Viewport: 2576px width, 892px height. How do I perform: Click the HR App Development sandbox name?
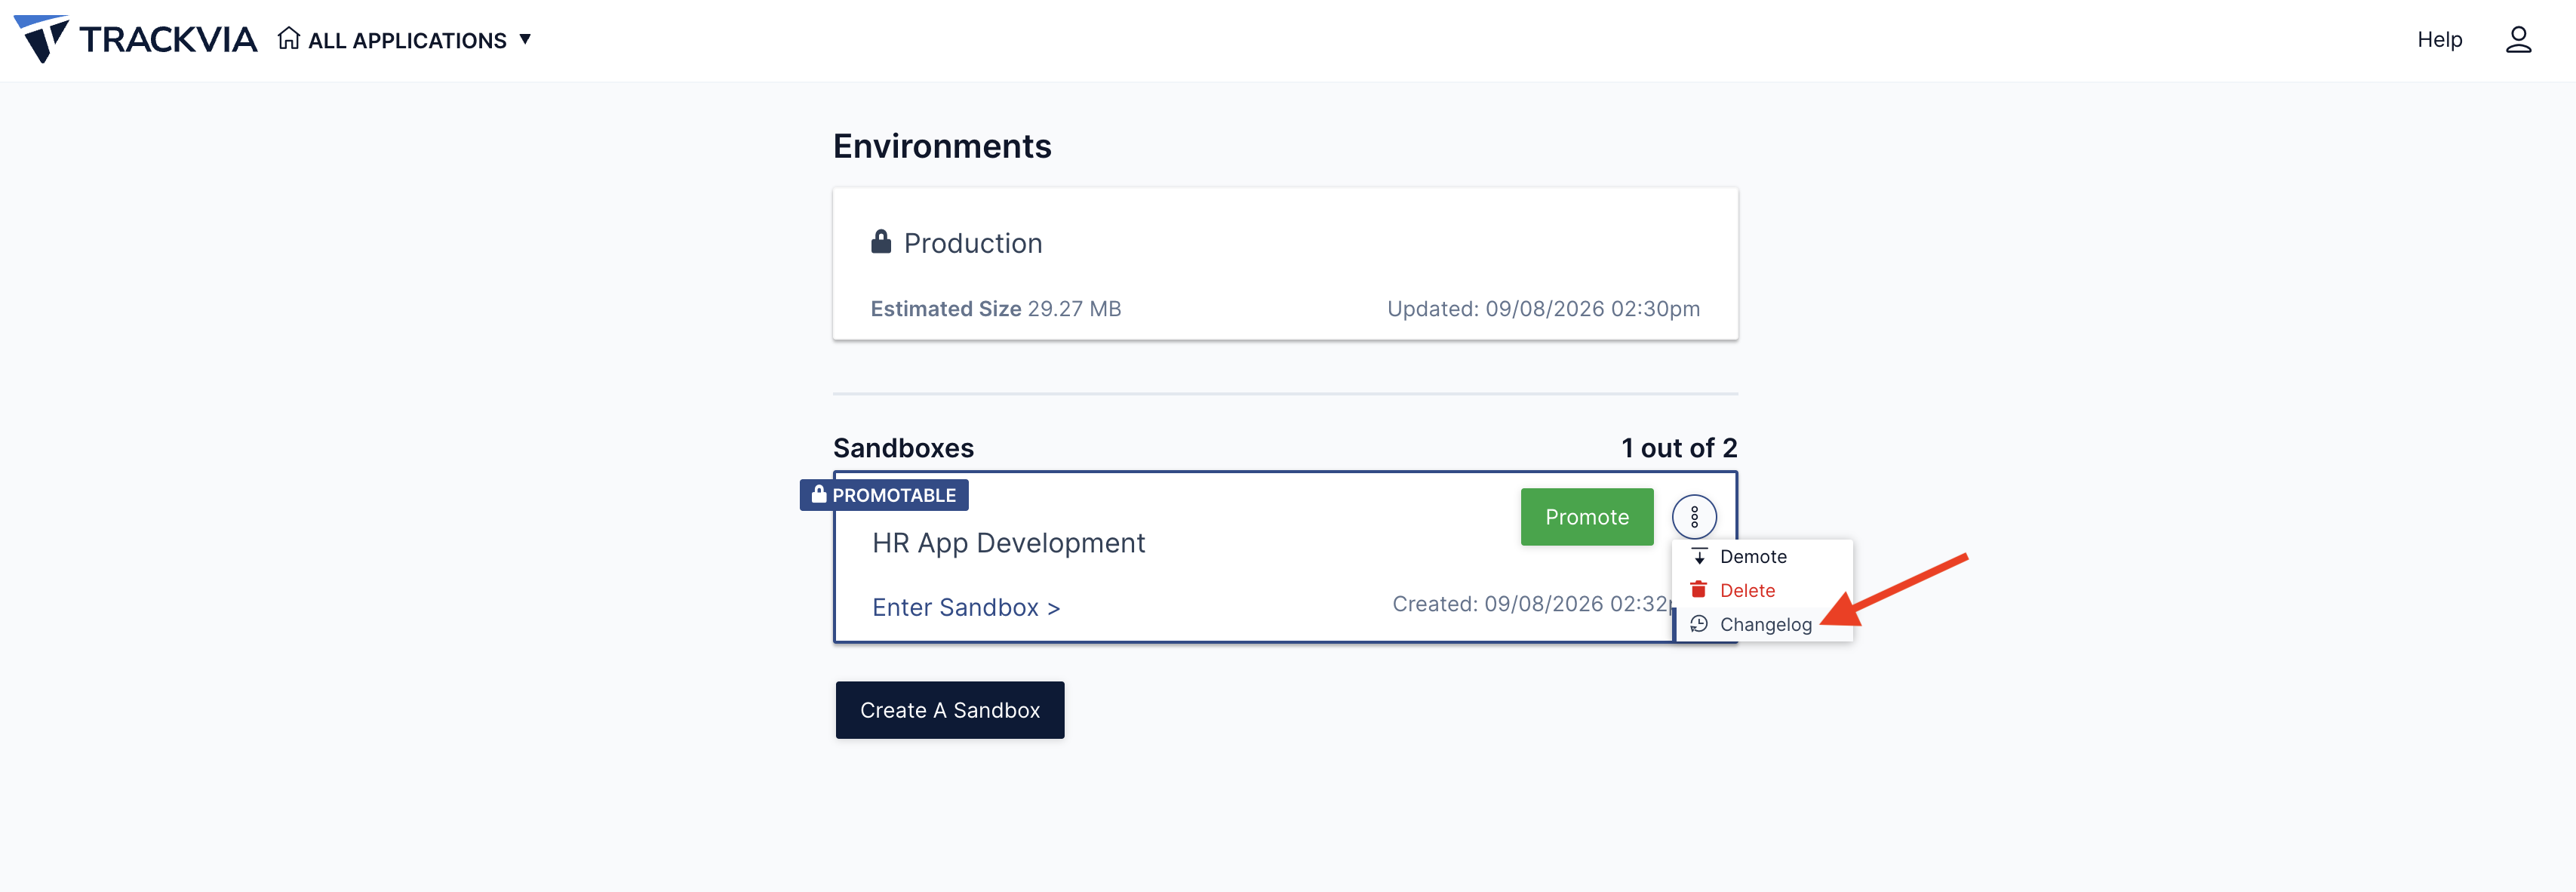pos(1008,543)
